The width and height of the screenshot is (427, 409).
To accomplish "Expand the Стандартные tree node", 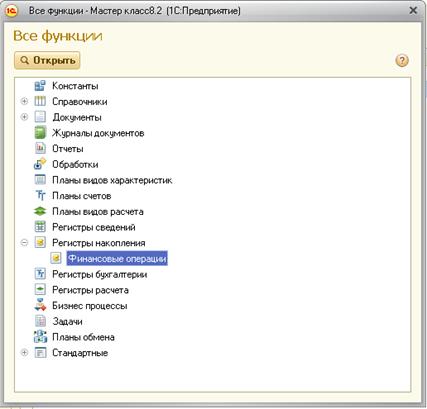I will click(24, 352).
